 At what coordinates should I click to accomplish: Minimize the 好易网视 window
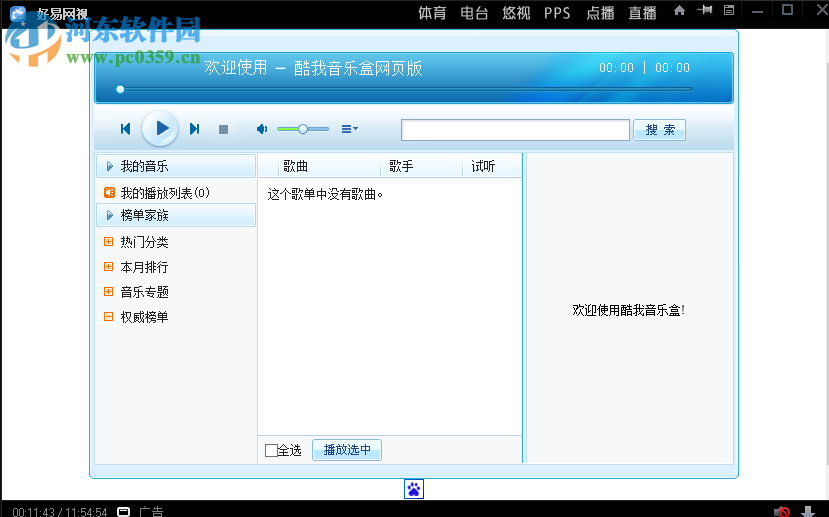pos(757,11)
